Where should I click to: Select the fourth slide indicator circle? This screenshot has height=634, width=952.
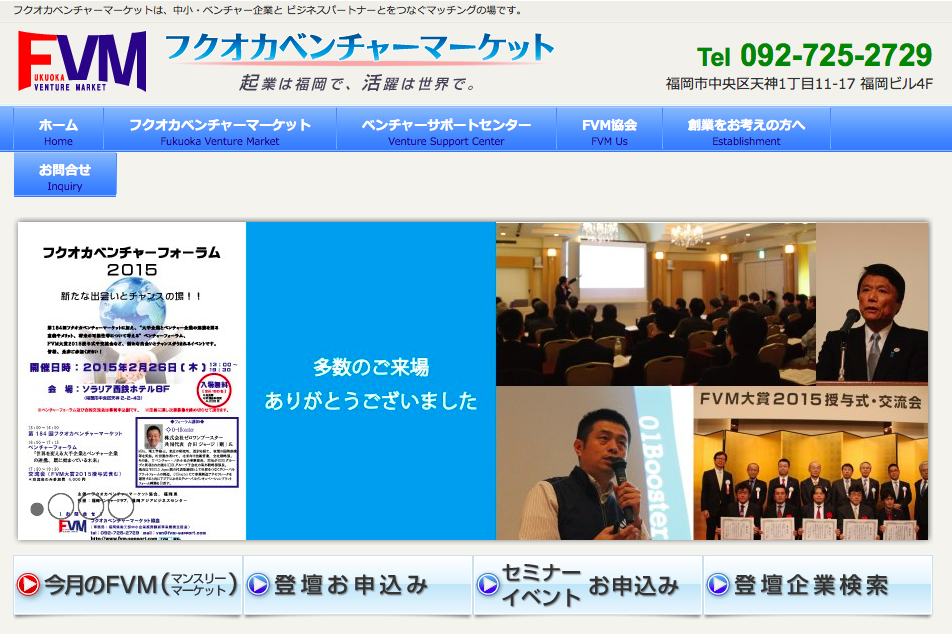coord(121,506)
